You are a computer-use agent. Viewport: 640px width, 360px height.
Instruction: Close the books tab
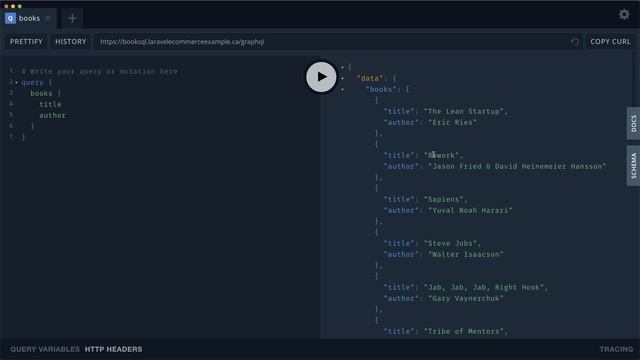(x=48, y=18)
